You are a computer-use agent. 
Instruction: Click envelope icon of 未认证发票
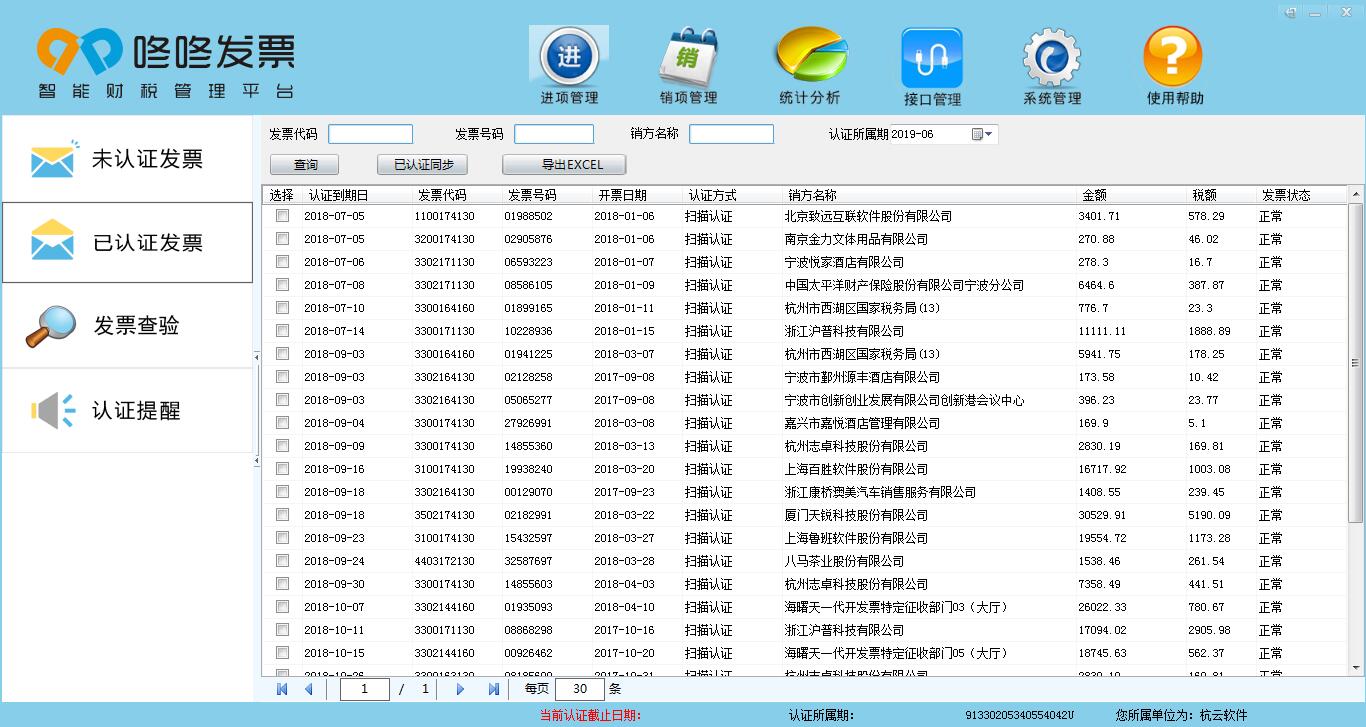coord(52,159)
